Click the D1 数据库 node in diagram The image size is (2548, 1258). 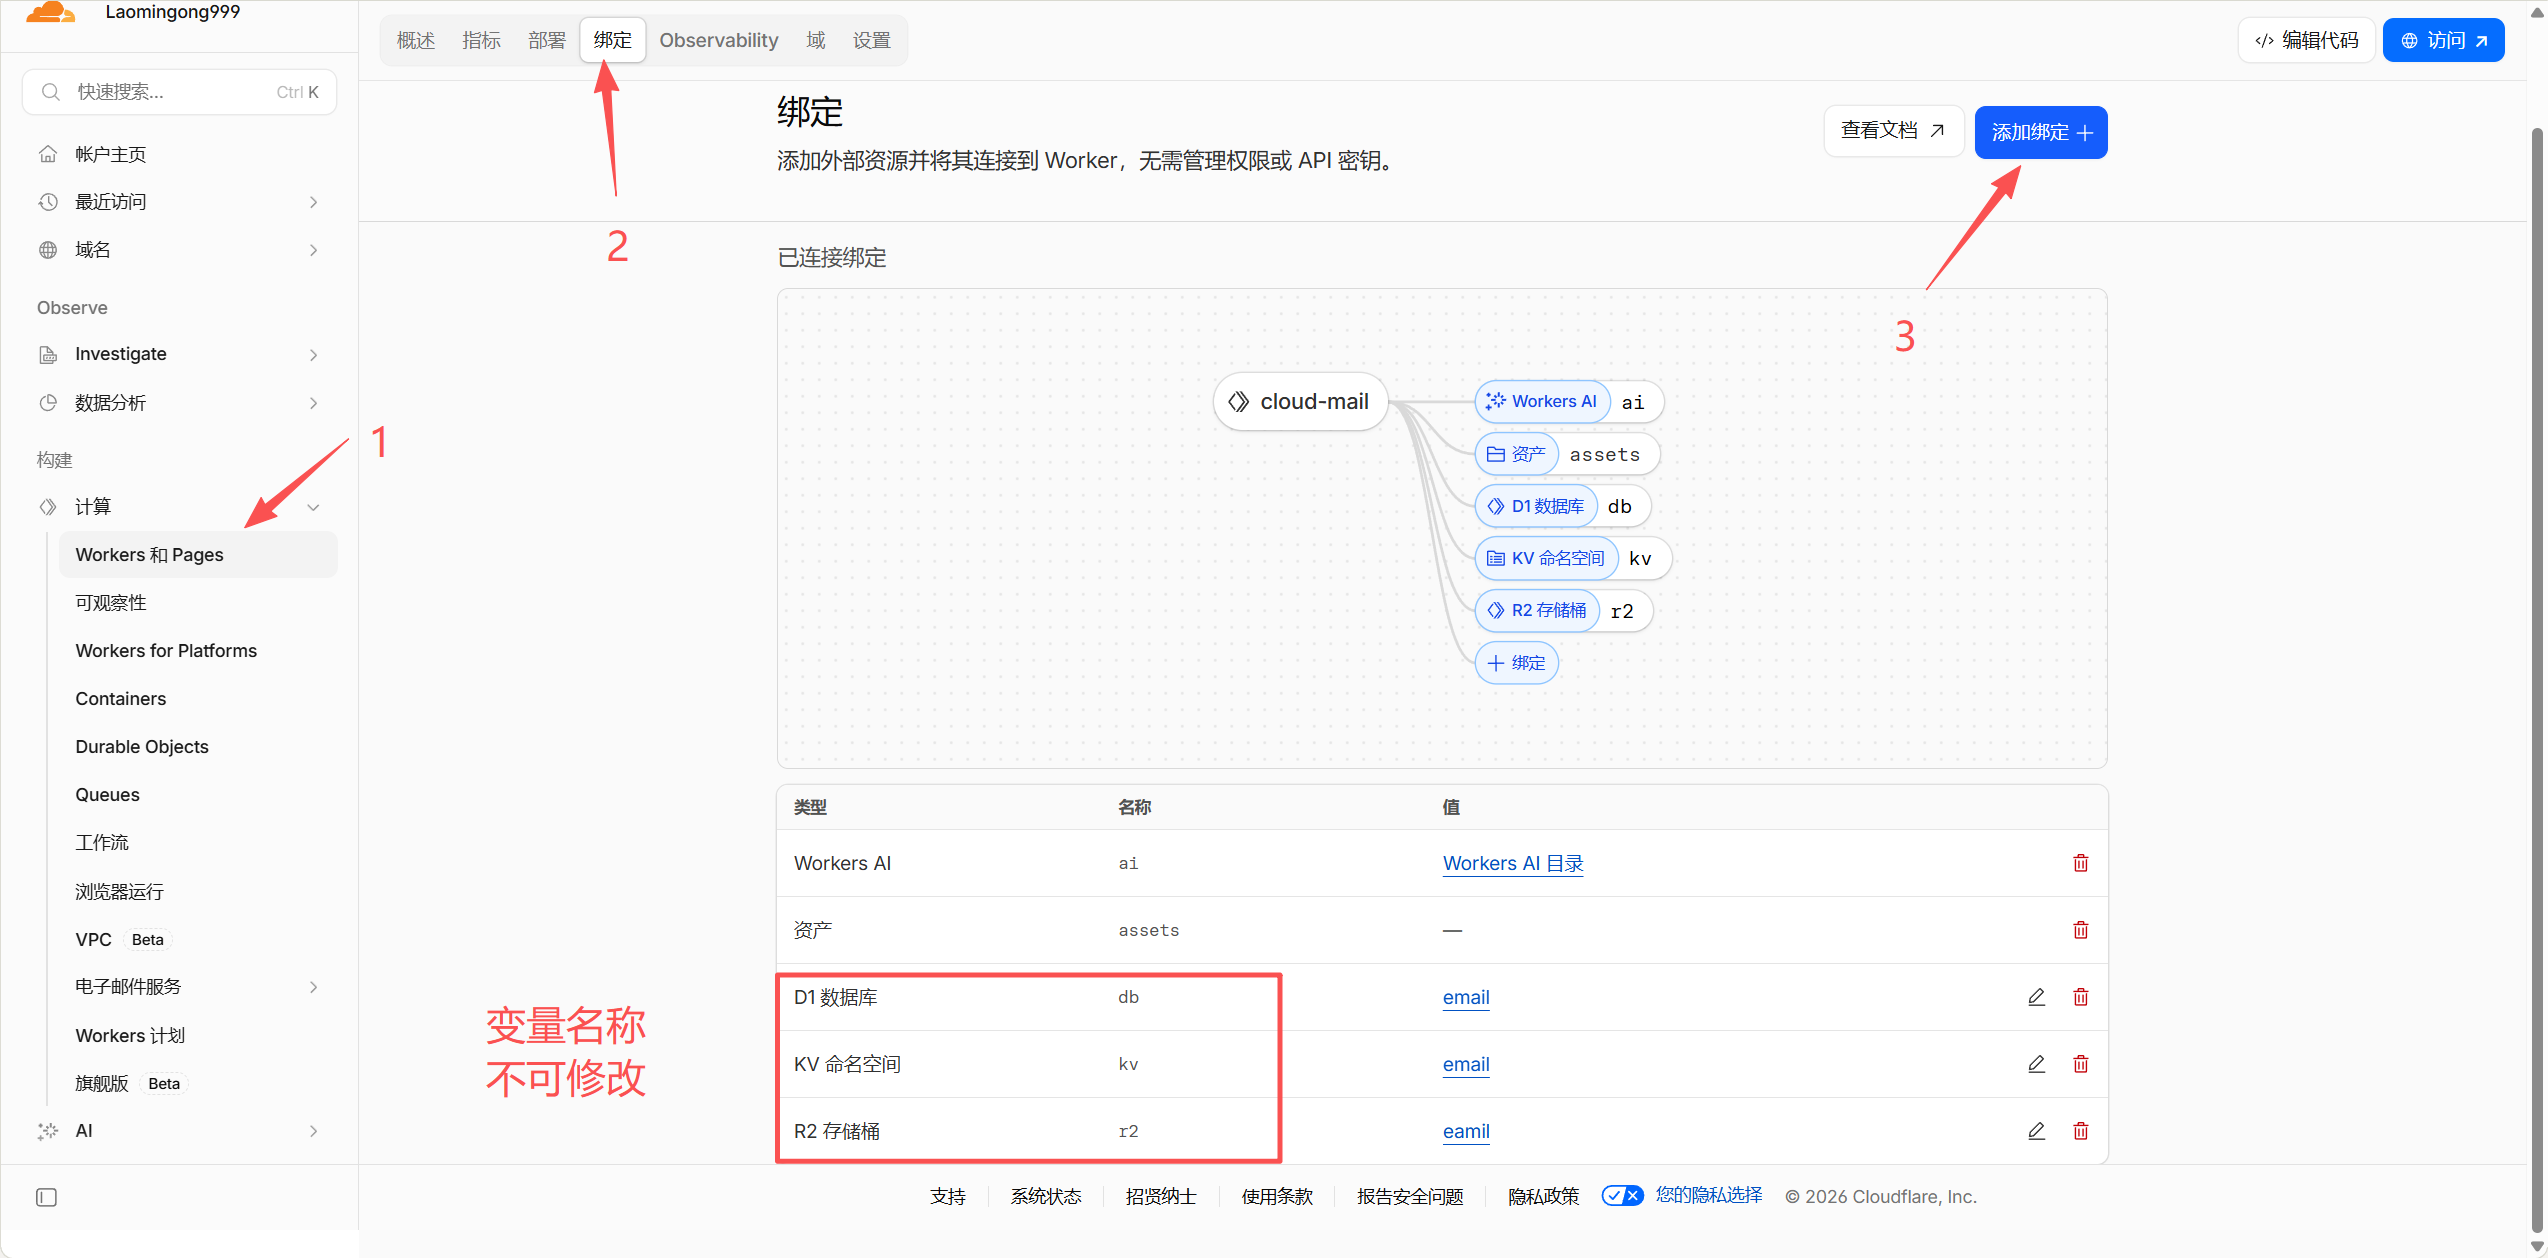1562,506
